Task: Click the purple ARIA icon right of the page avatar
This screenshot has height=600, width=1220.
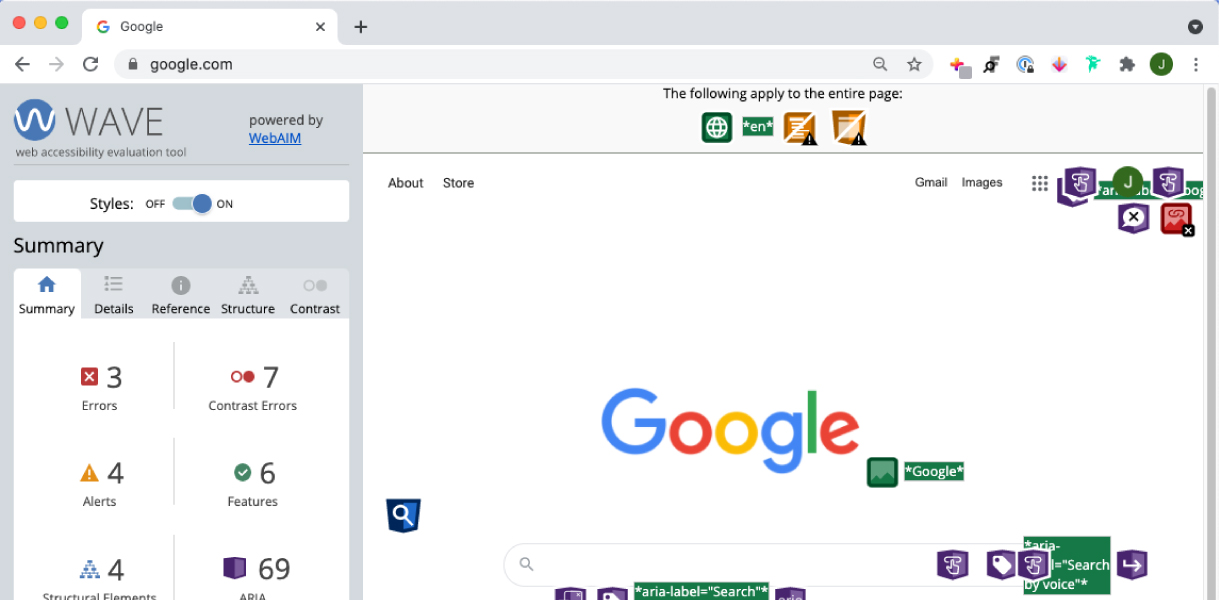Action: (1168, 183)
